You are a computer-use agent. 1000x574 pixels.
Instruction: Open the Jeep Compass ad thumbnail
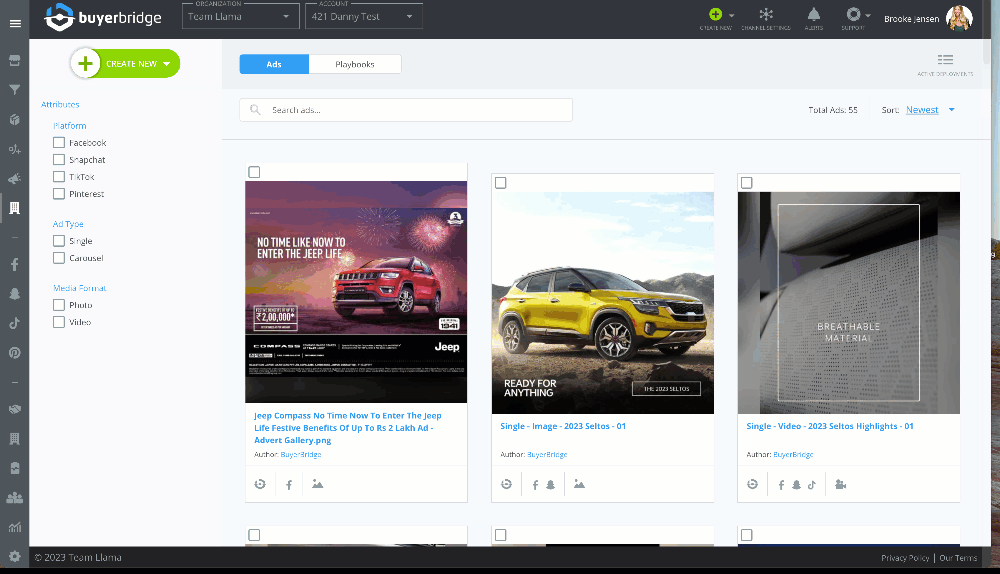[356, 292]
